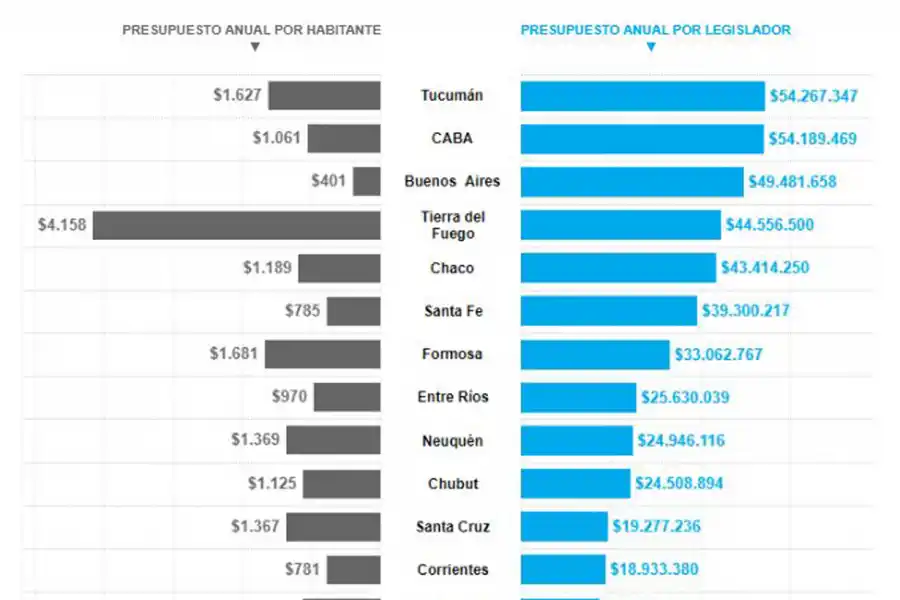Viewport: 900px width, 600px height.
Task: Sort by Presupuesto Anual por Habitante header
Action: [x=251, y=30]
